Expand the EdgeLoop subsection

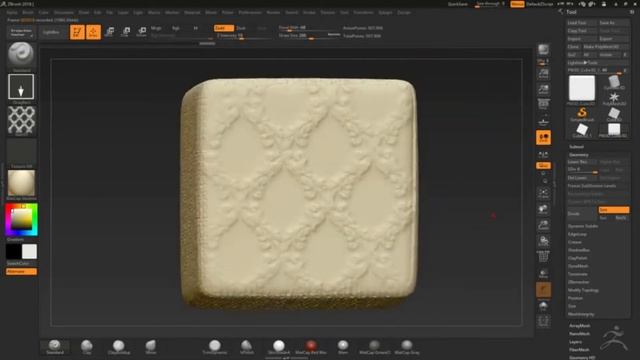(x=577, y=234)
